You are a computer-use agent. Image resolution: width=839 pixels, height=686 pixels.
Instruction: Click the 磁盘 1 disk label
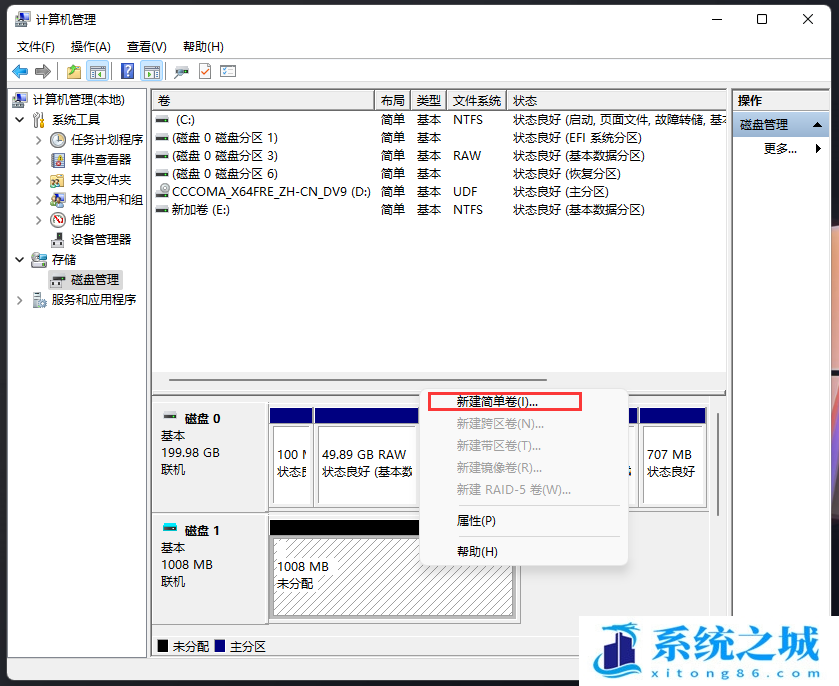pyautogui.click(x=202, y=531)
